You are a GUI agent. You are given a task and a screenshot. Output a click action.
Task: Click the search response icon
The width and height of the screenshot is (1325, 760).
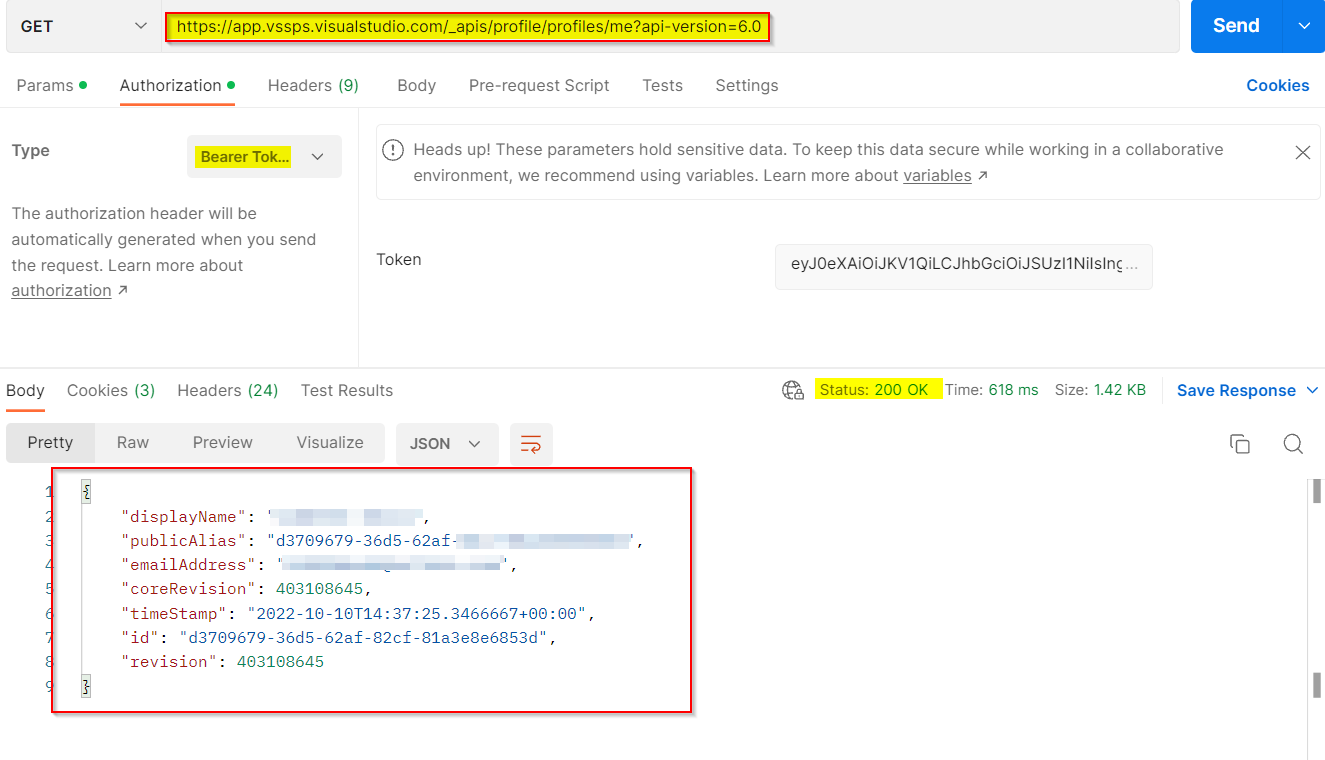pyautogui.click(x=1293, y=444)
